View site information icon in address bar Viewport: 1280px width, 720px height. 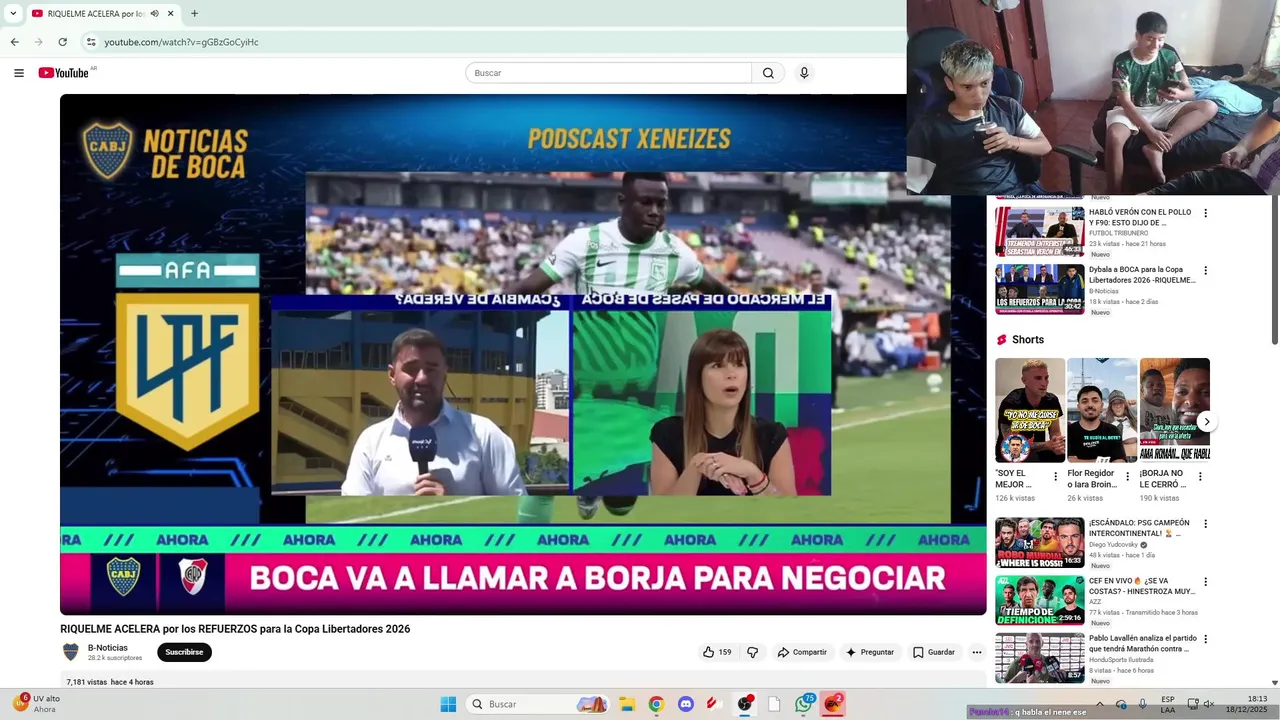(x=91, y=42)
